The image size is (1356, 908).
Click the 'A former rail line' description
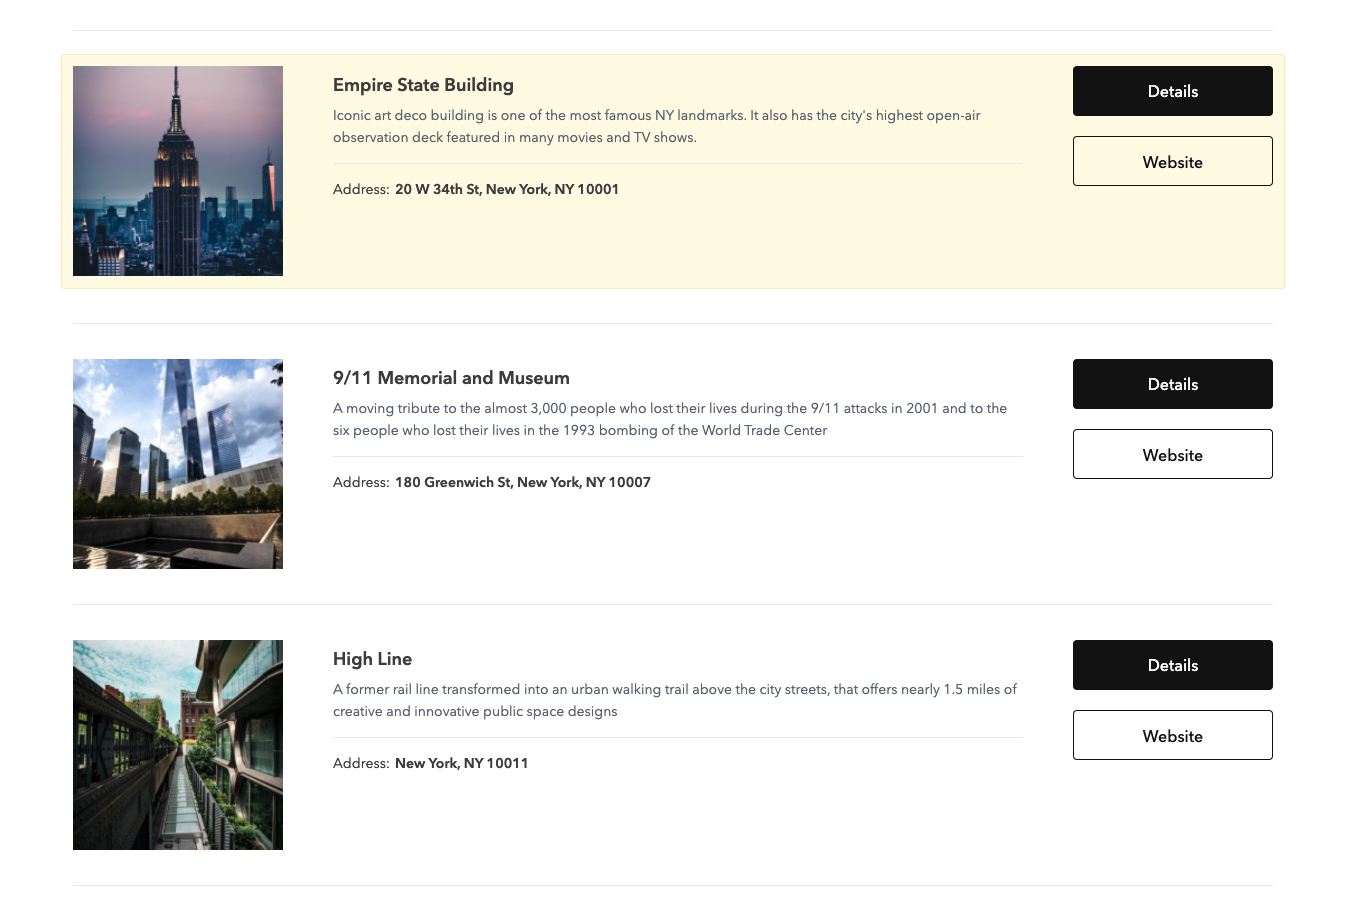coord(675,700)
